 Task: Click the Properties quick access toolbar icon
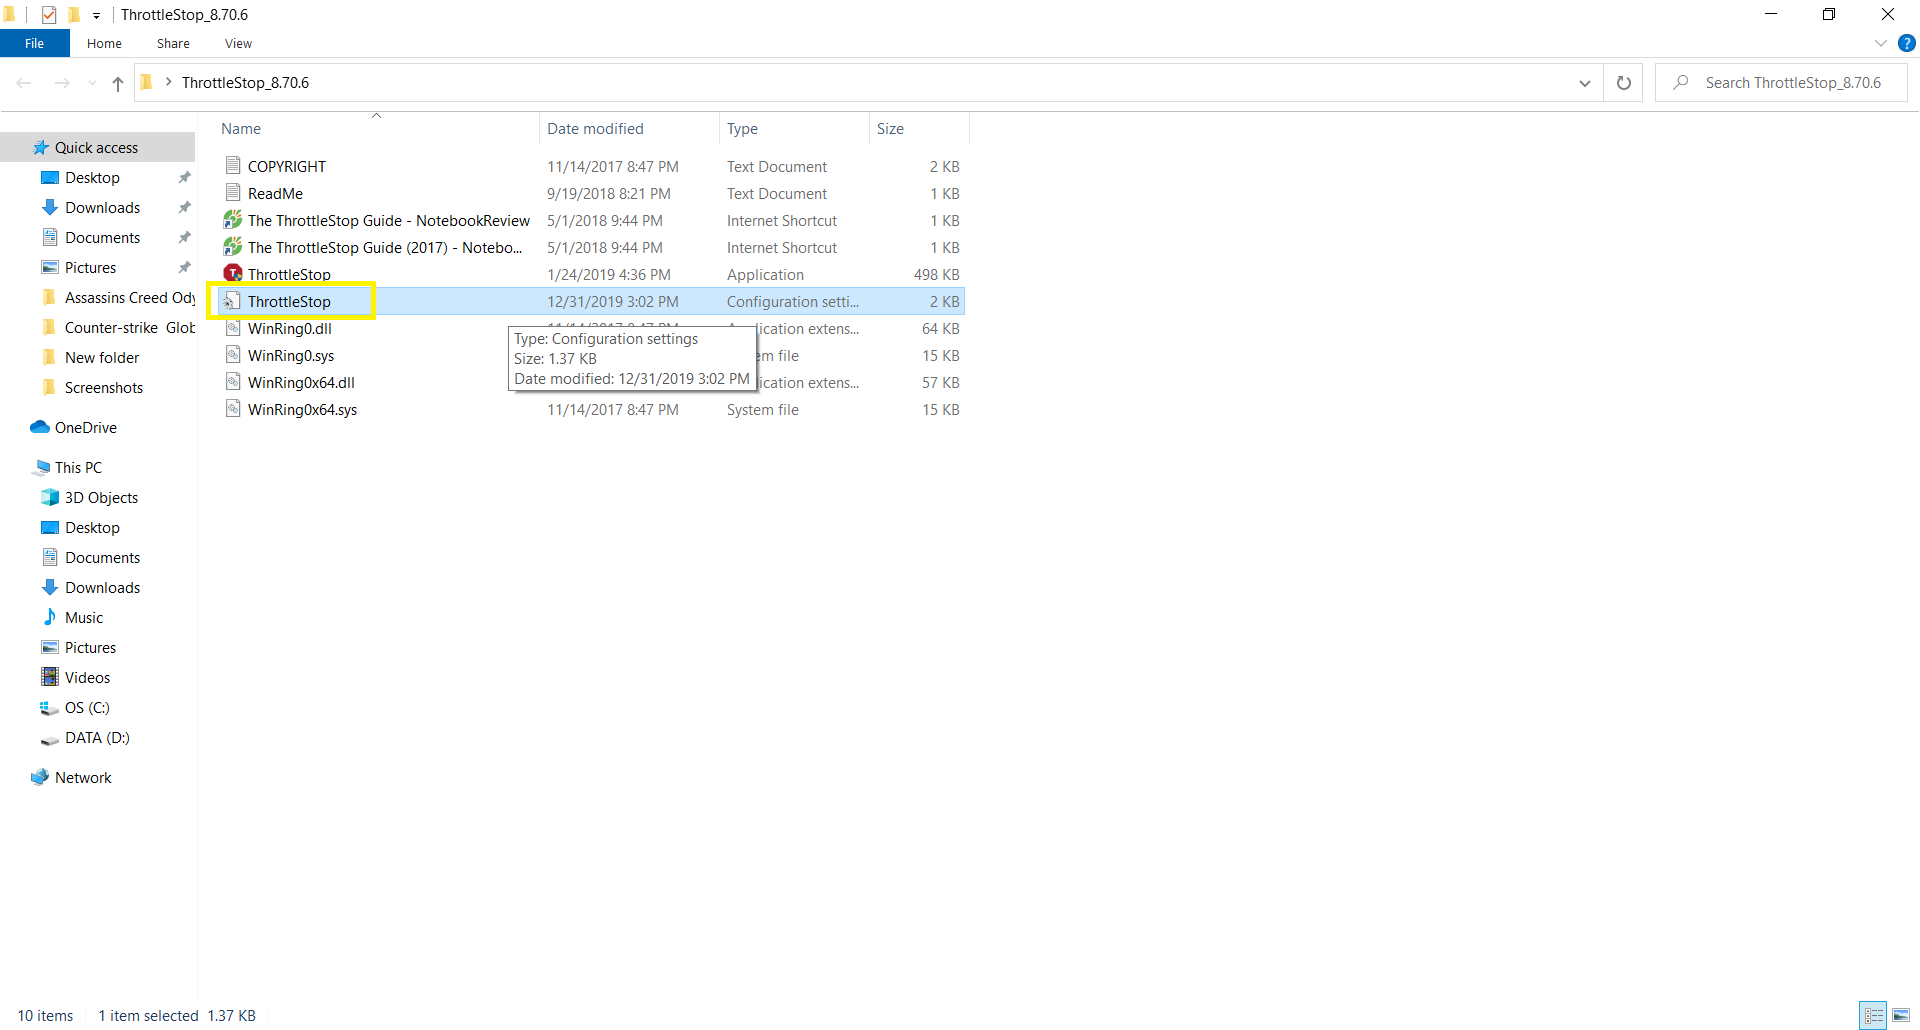[x=48, y=14]
